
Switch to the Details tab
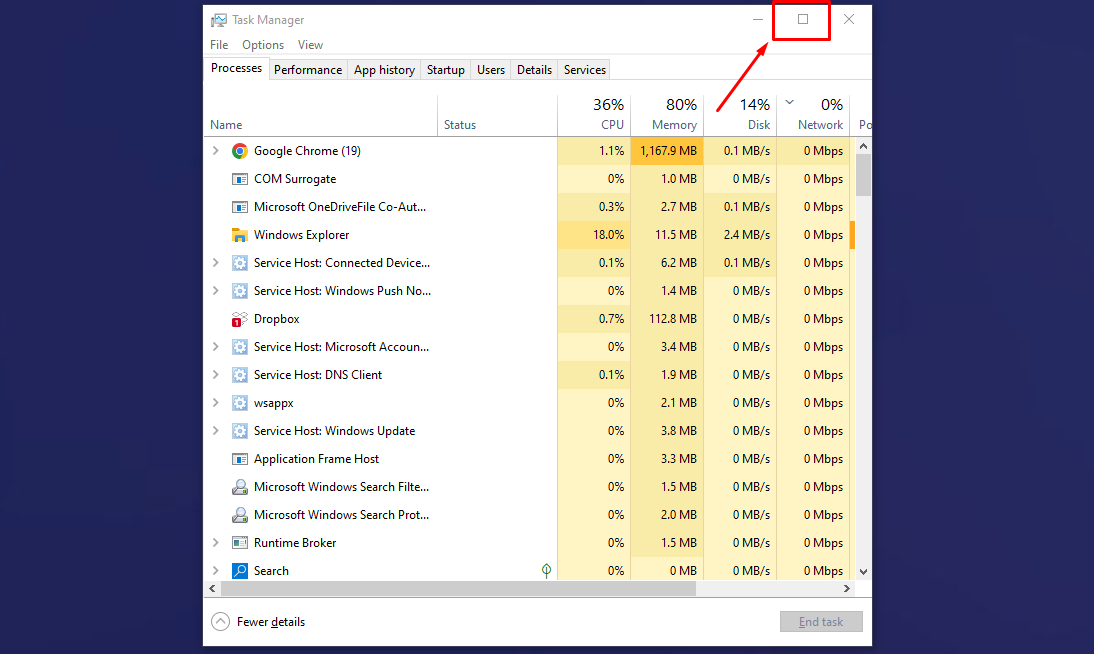point(534,70)
